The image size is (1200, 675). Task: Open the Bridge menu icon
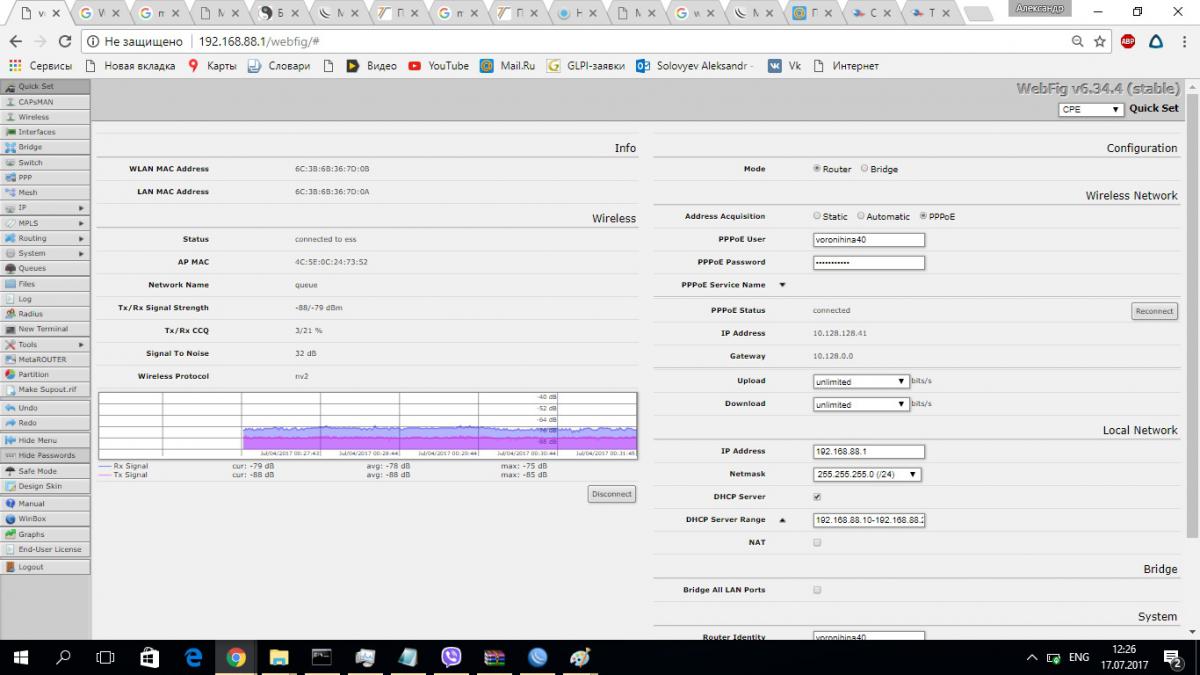pos(9,147)
